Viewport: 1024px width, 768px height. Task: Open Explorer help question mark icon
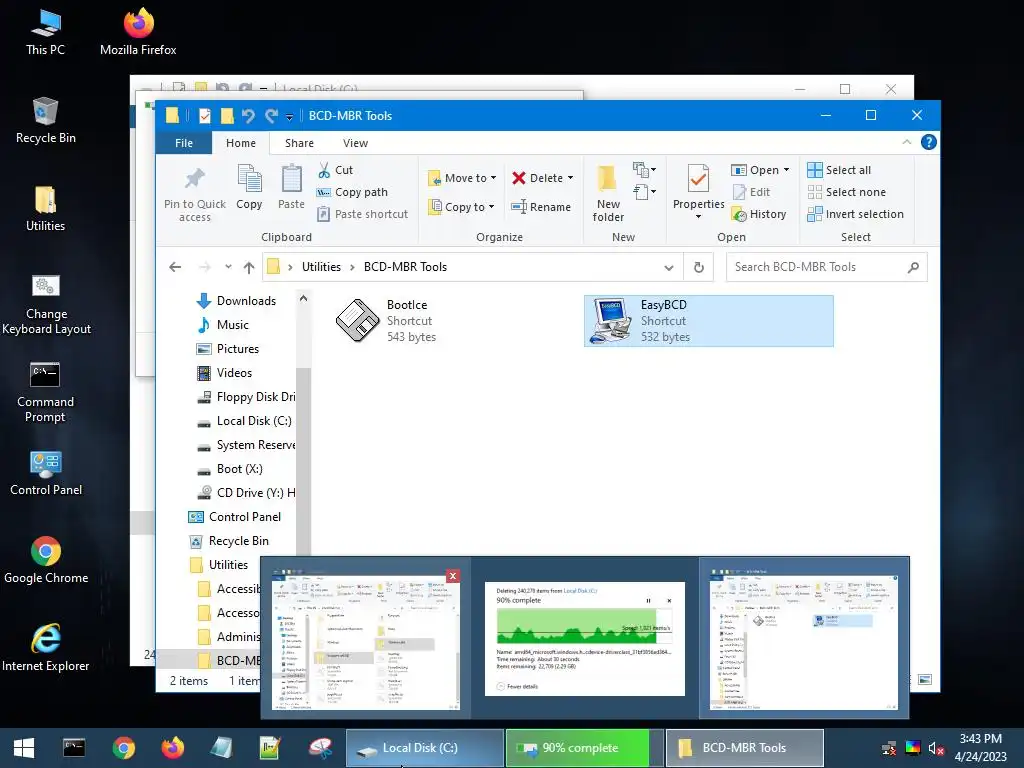928,142
